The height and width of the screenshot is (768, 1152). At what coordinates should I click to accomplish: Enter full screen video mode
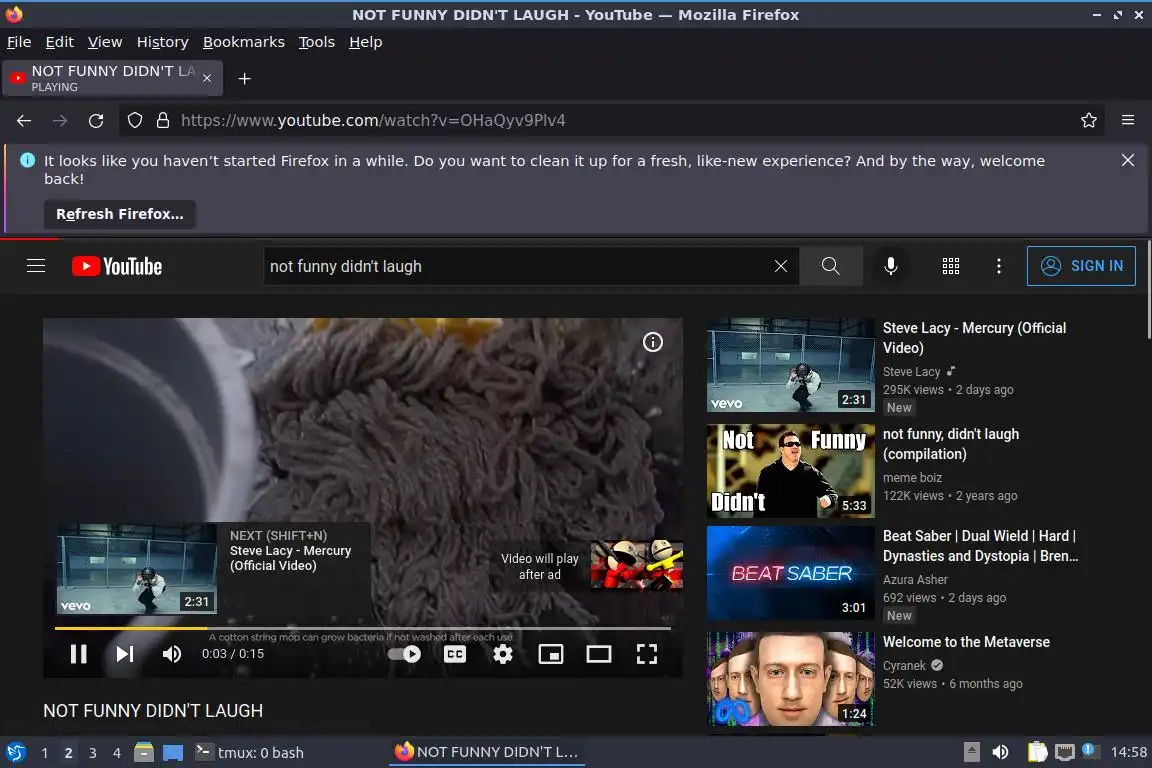[647, 654]
